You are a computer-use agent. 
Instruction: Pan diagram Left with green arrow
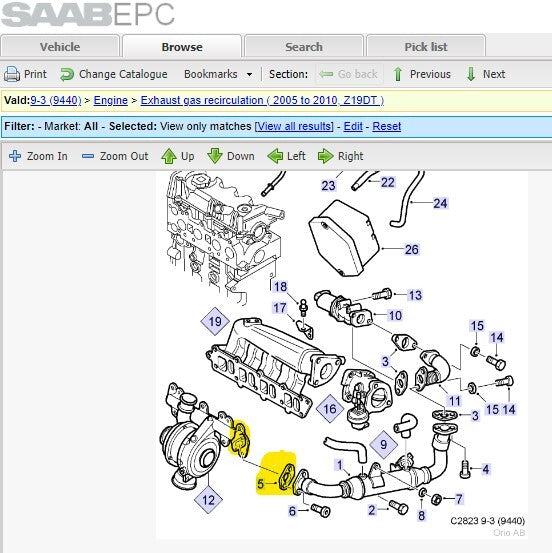coord(275,156)
